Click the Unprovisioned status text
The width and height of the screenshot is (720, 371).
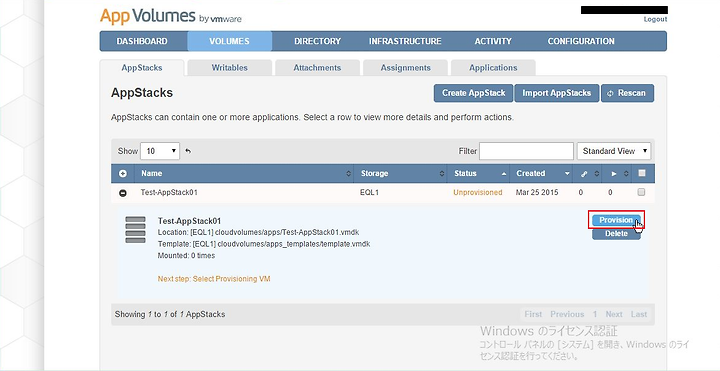tap(478, 192)
